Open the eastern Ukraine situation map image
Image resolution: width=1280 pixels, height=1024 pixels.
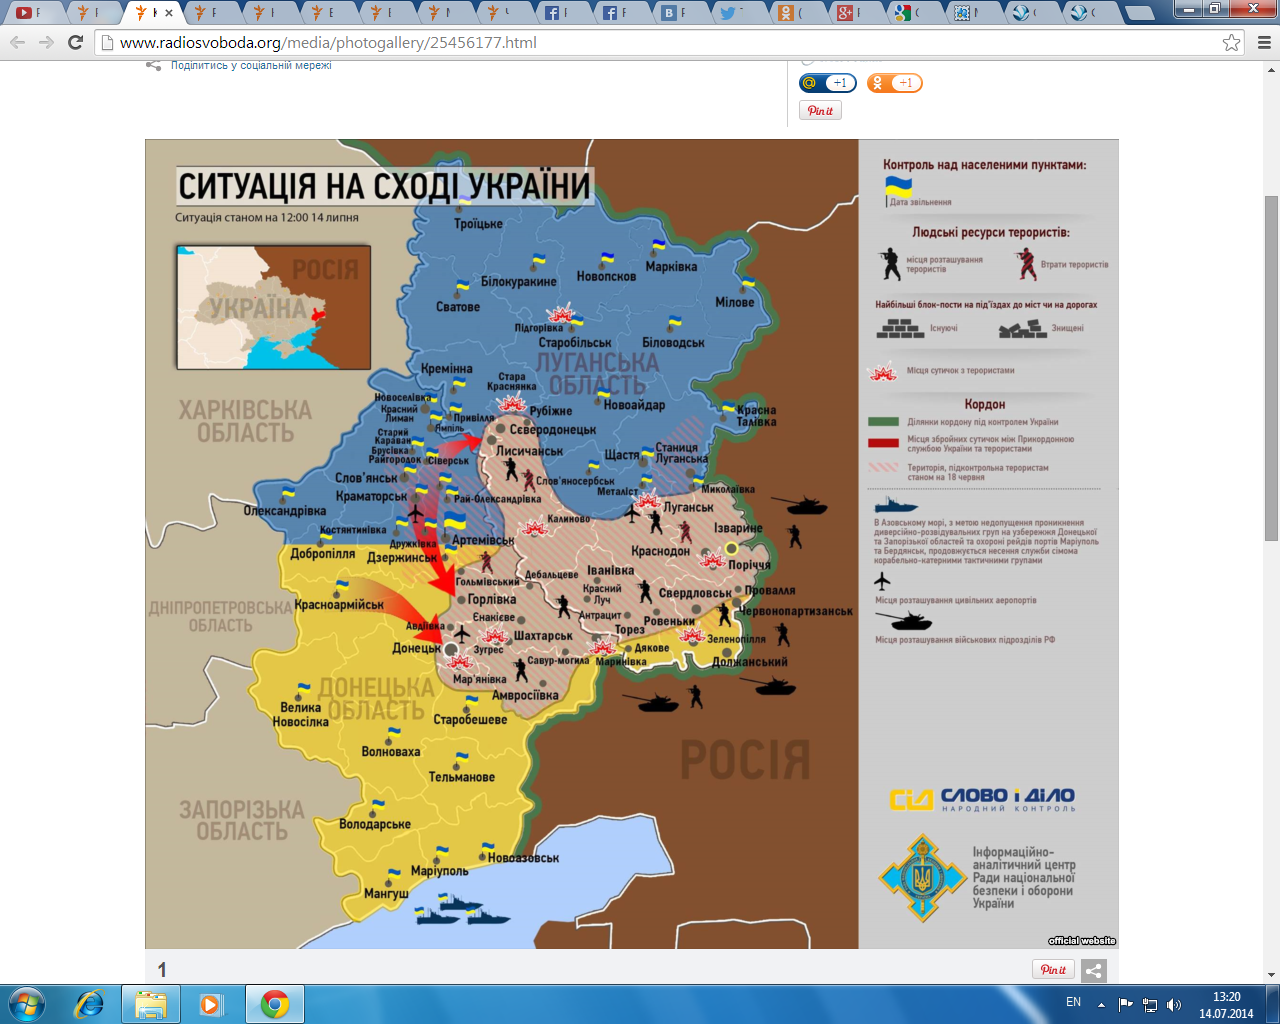coord(632,544)
